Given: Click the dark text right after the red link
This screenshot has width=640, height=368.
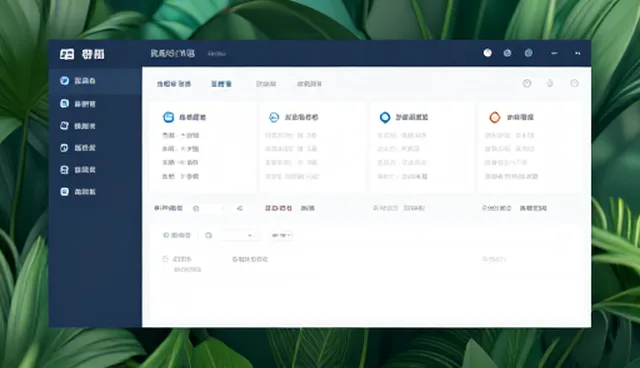Looking at the screenshot, I should click(x=308, y=208).
